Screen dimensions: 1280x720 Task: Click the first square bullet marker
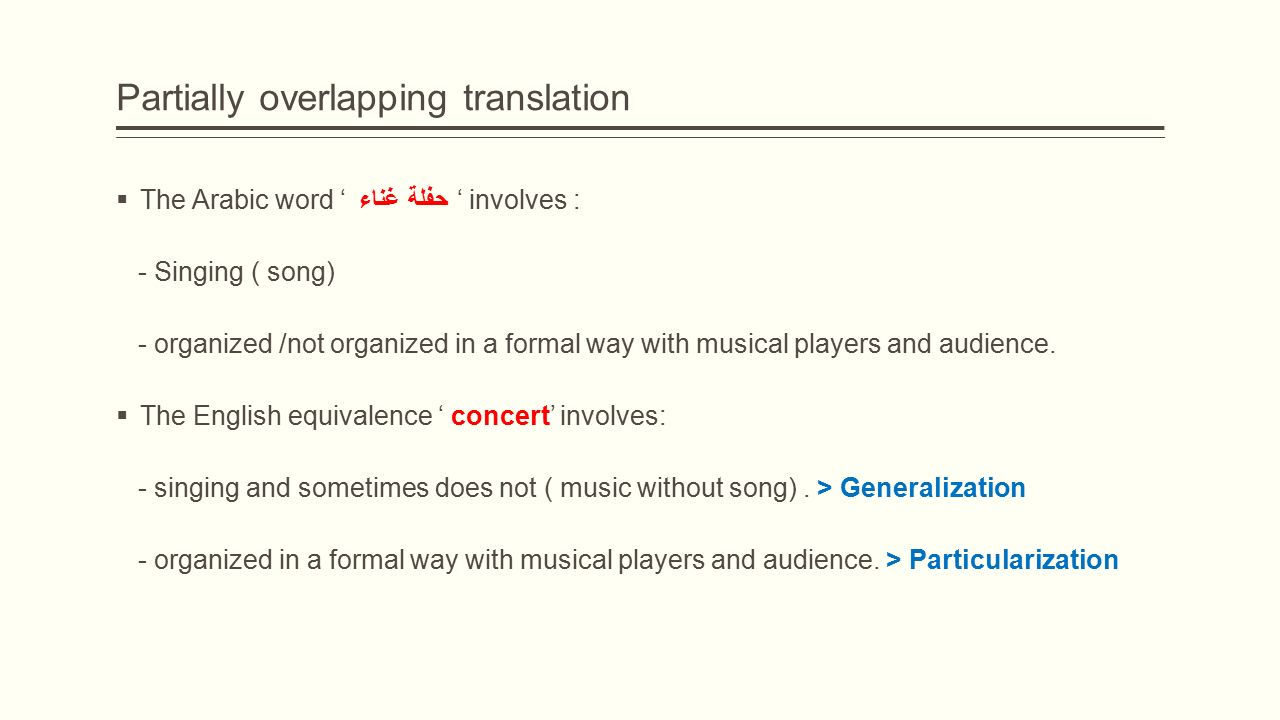pos(122,199)
